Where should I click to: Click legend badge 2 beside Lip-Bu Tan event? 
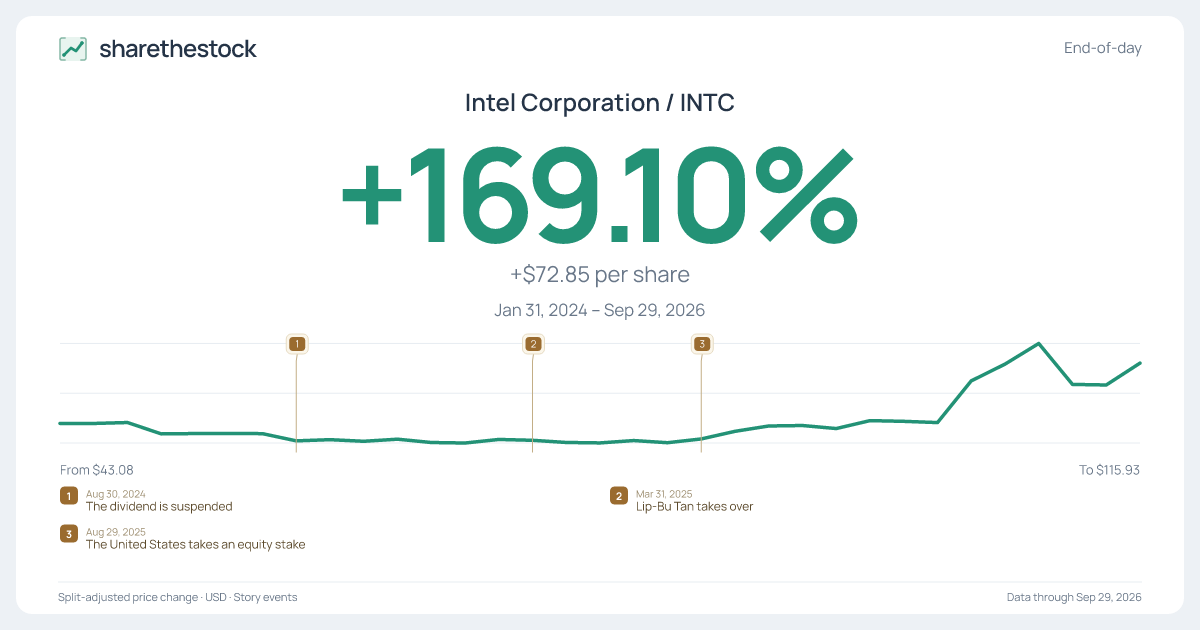(x=619, y=496)
